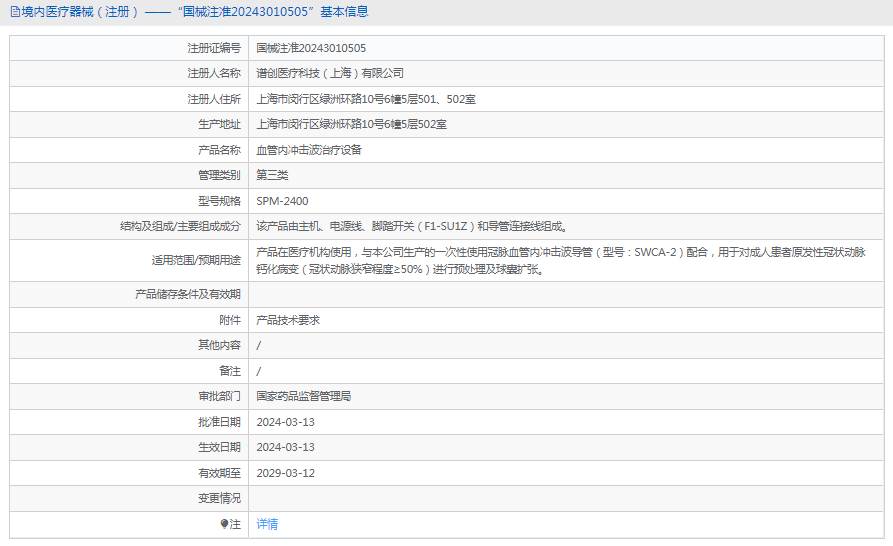Screen dimensions: 893x546
Task: Click the 其他内容 label
Action: coord(219,345)
